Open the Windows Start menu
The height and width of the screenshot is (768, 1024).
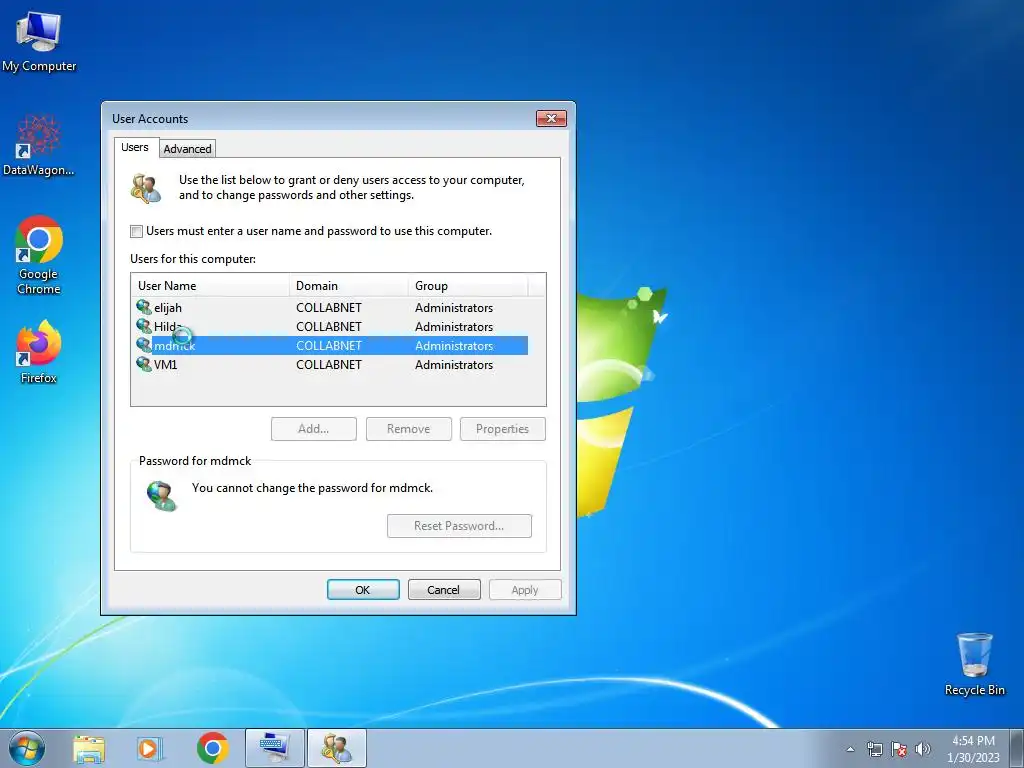click(27, 748)
